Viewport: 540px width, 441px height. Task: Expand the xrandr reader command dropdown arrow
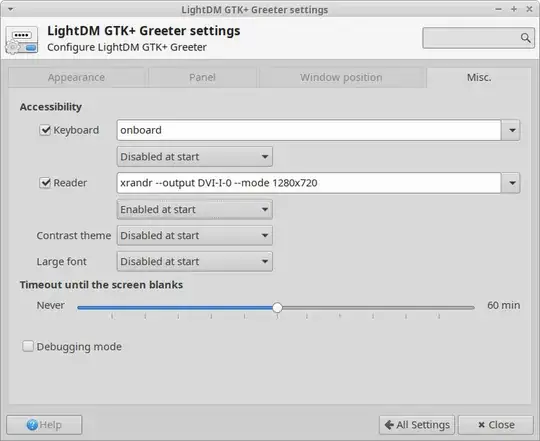tap(512, 183)
